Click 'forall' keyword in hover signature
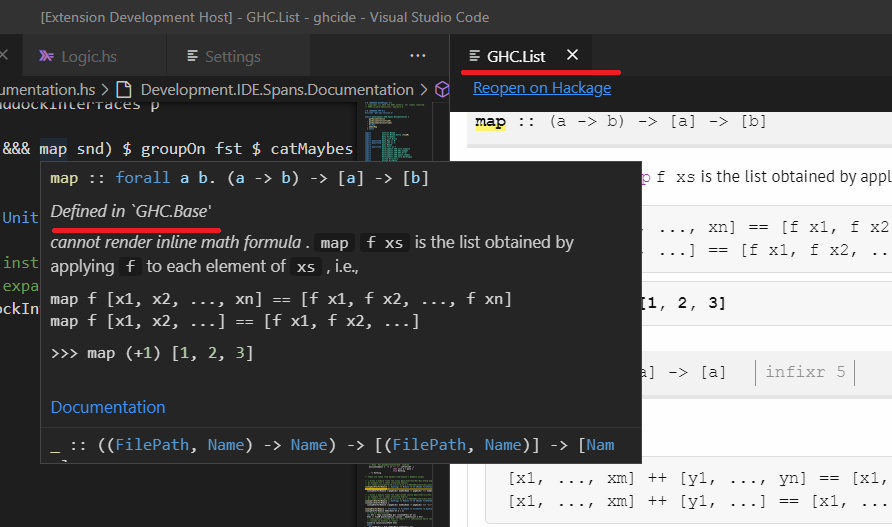Image resolution: width=892 pixels, height=527 pixels. [142, 178]
